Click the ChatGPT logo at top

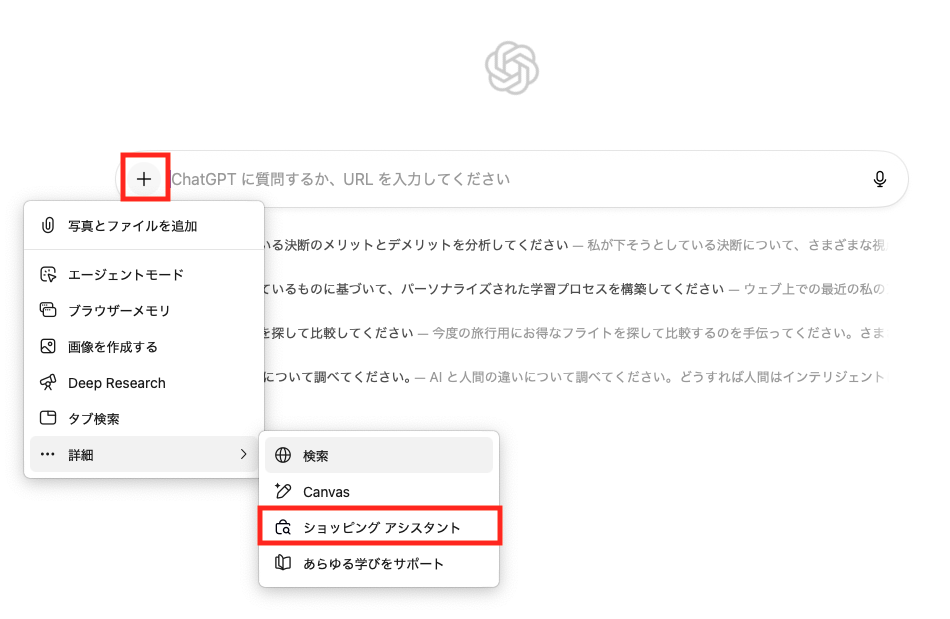point(511,68)
